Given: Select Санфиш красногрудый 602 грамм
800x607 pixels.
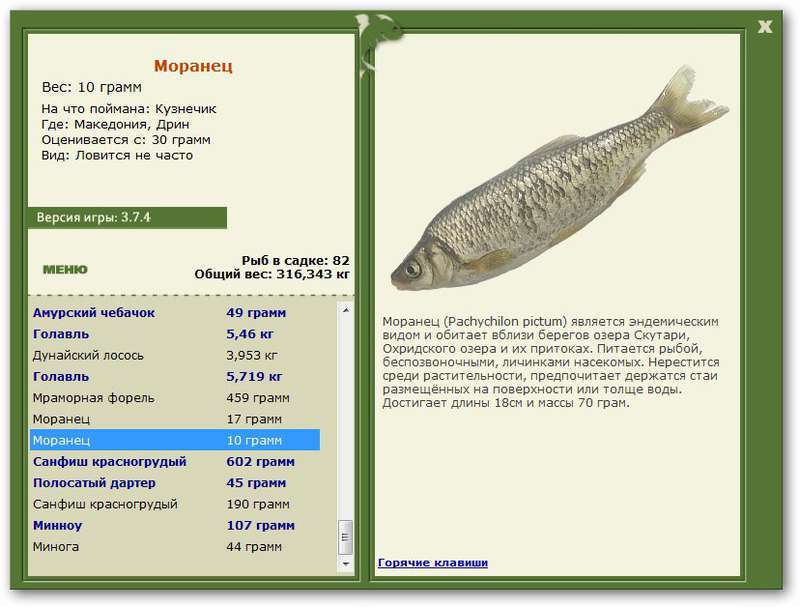Looking at the screenshot, I should [109, 462].
